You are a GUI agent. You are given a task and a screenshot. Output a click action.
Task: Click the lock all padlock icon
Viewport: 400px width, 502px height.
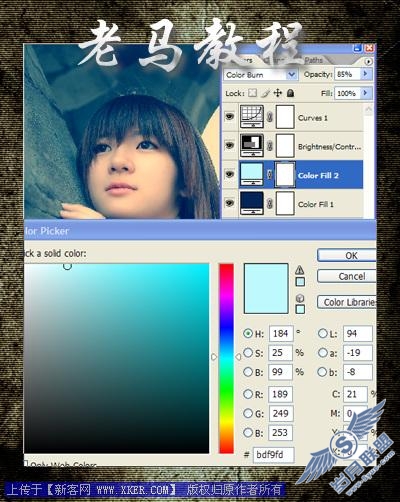(x=290, y=93)
